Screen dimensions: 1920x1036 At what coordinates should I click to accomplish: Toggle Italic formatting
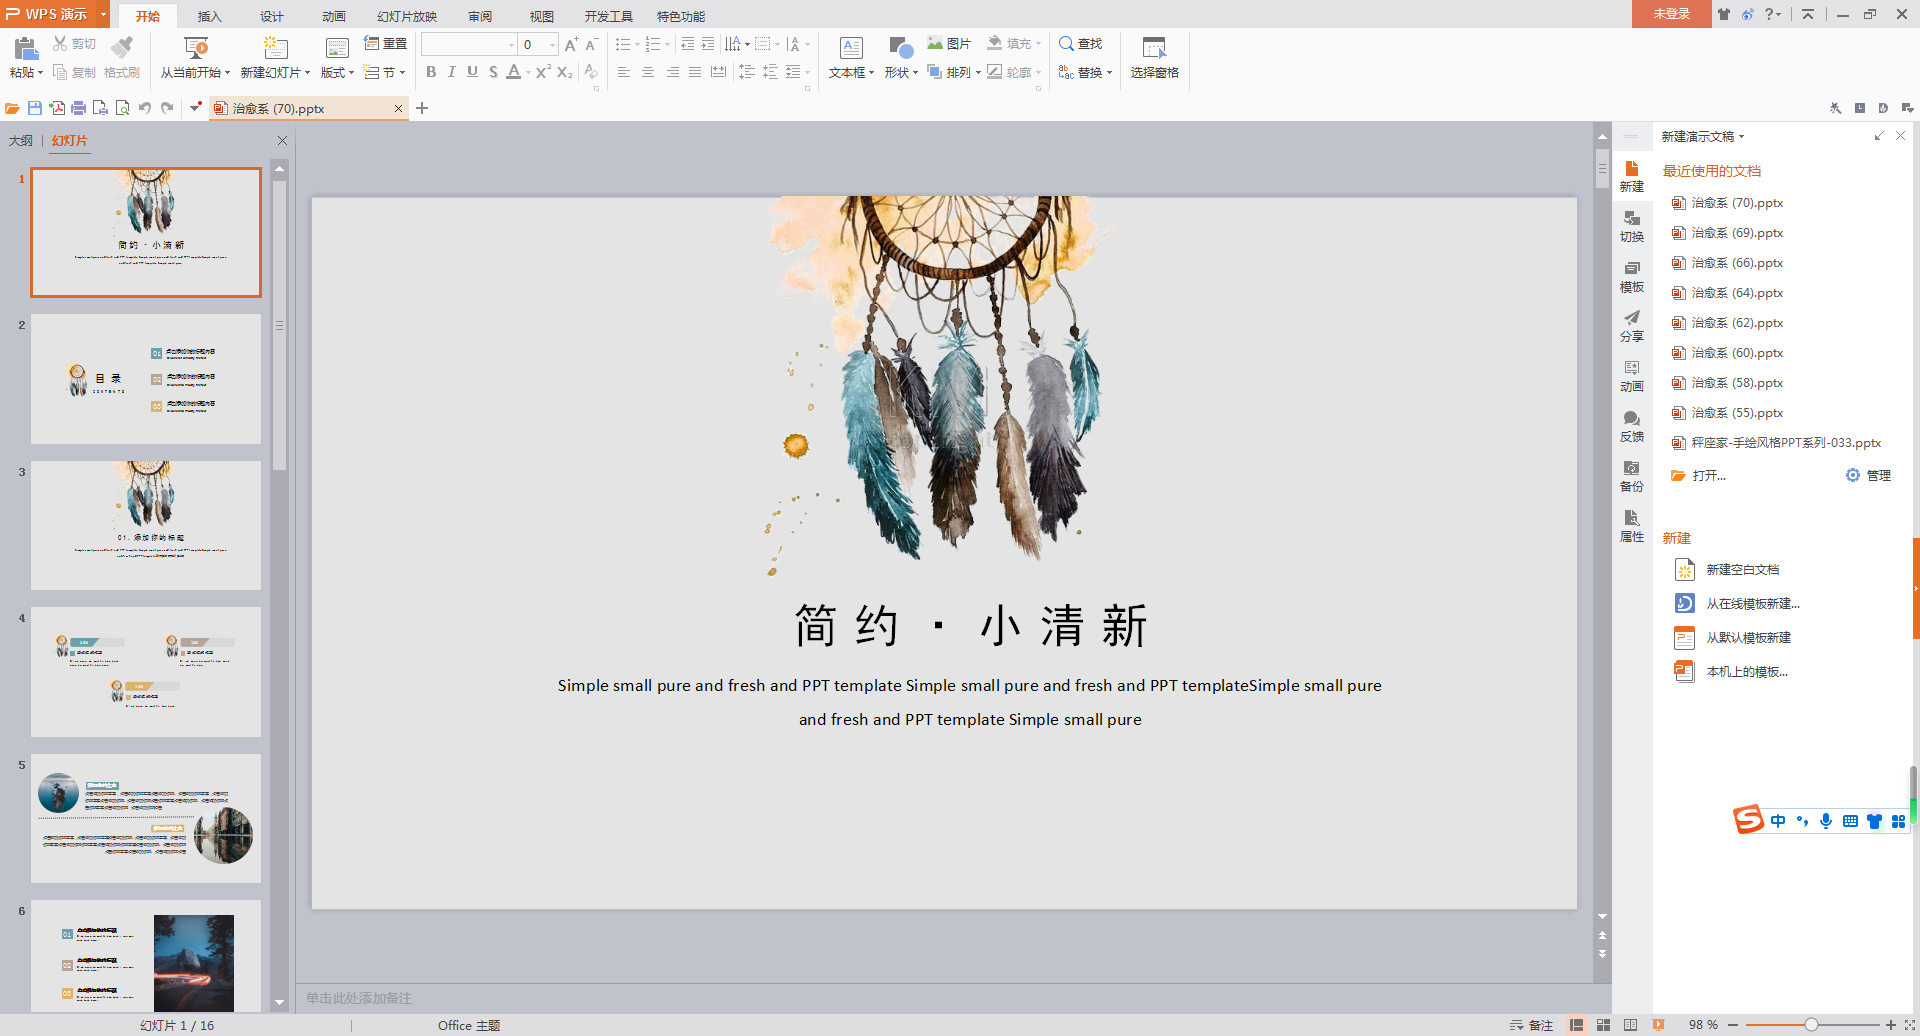coord(451,72)
